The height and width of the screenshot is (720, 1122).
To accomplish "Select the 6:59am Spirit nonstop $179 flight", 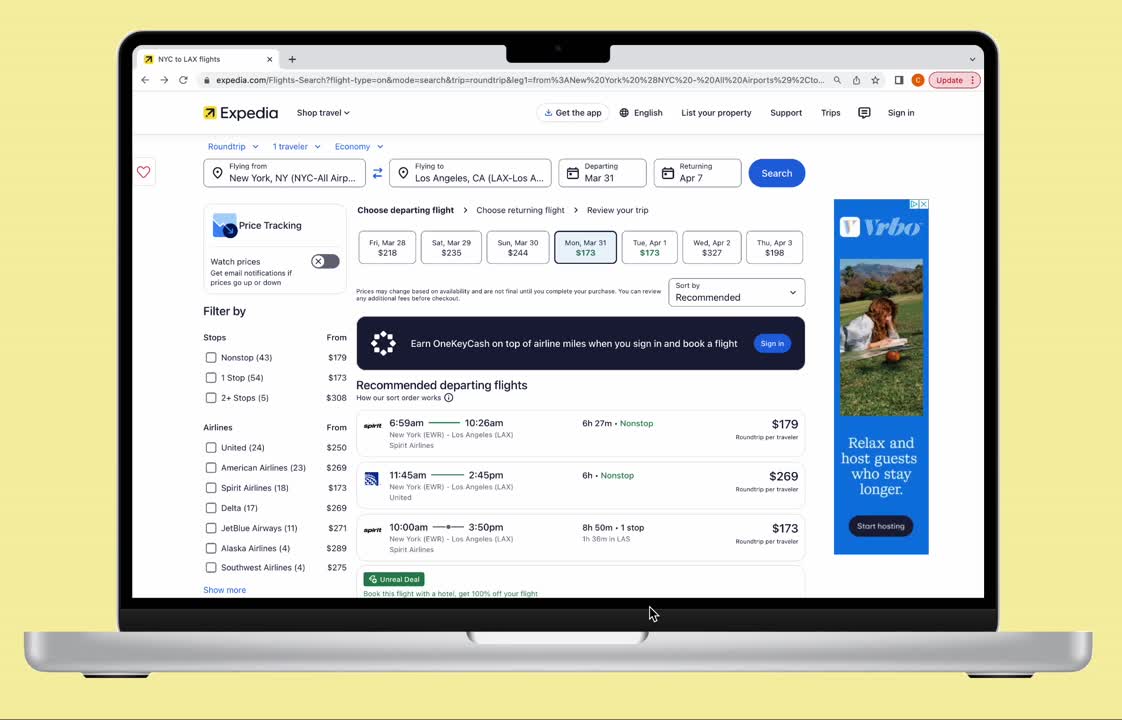I will (580, 434).
